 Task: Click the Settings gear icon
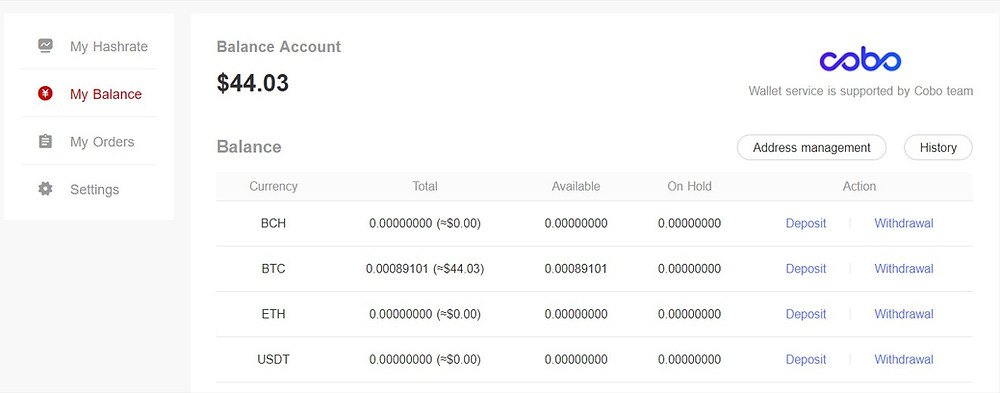click(45, 189)
